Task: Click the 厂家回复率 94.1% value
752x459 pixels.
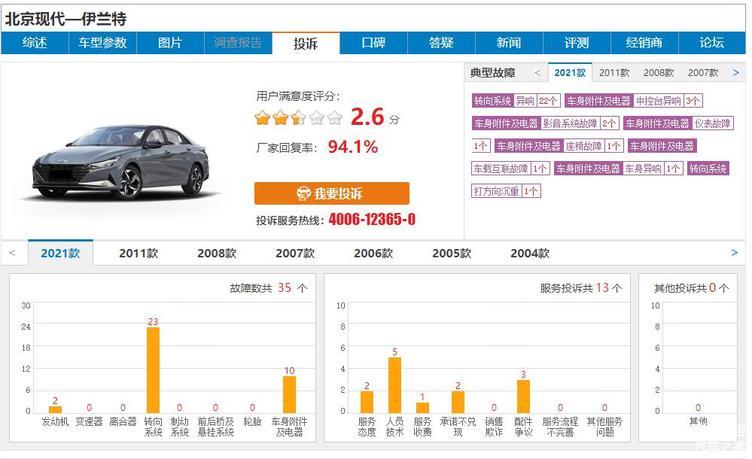Action: click(353, 147)
